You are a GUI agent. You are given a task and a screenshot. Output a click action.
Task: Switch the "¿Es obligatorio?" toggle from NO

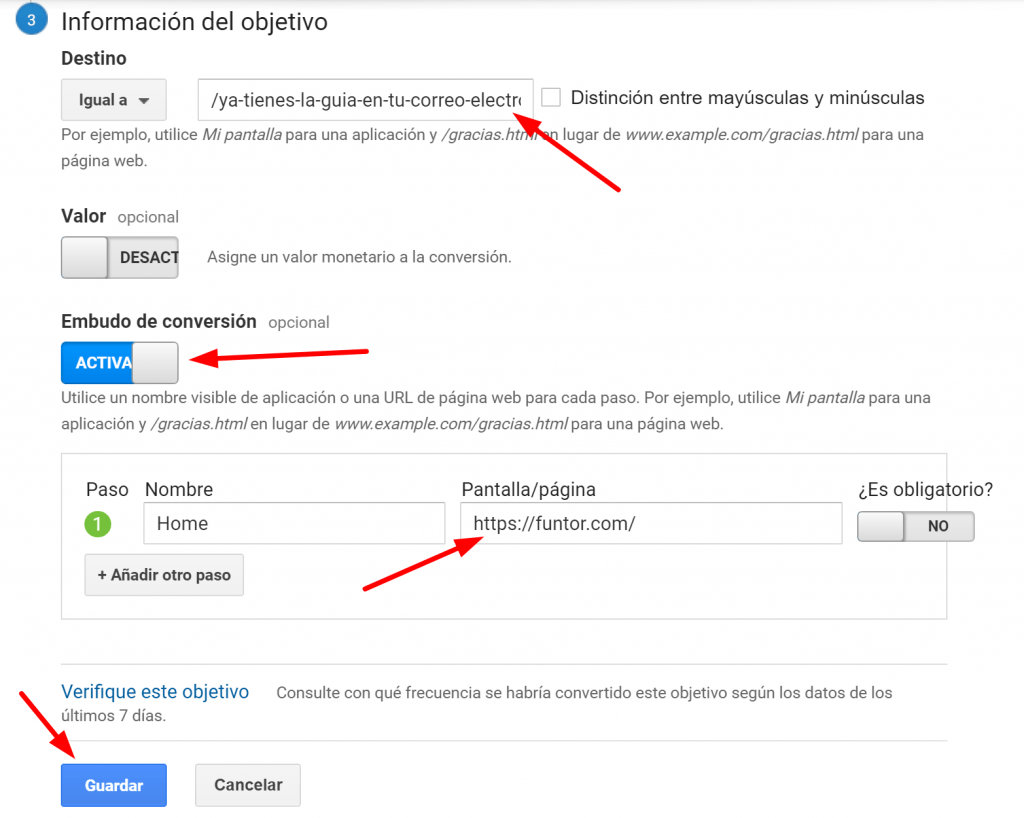coord(915,526)
